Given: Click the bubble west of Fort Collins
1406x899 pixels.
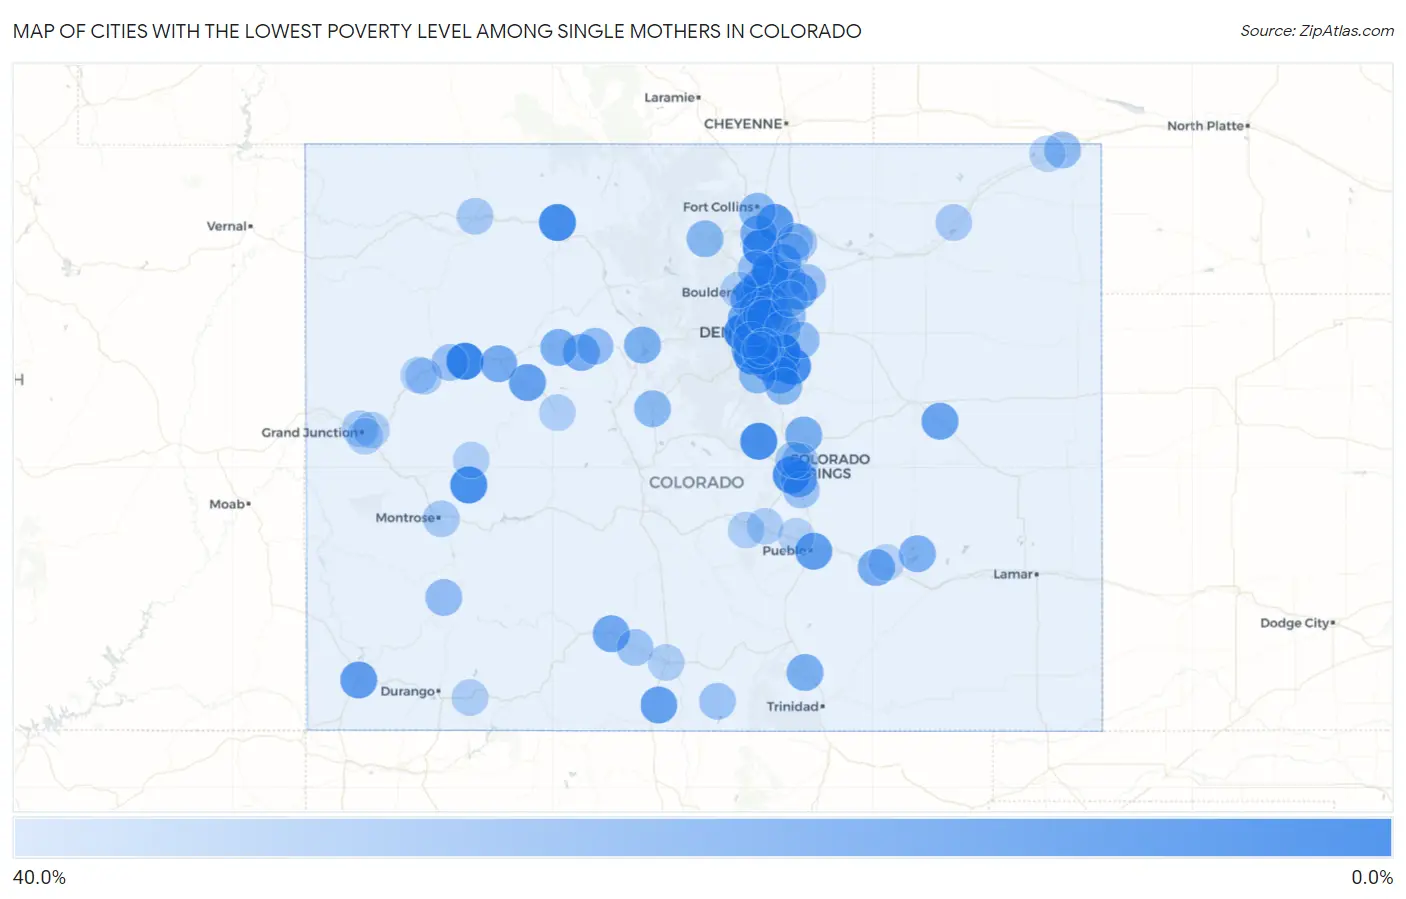Looking at the screenshot, I should [705, 239].
